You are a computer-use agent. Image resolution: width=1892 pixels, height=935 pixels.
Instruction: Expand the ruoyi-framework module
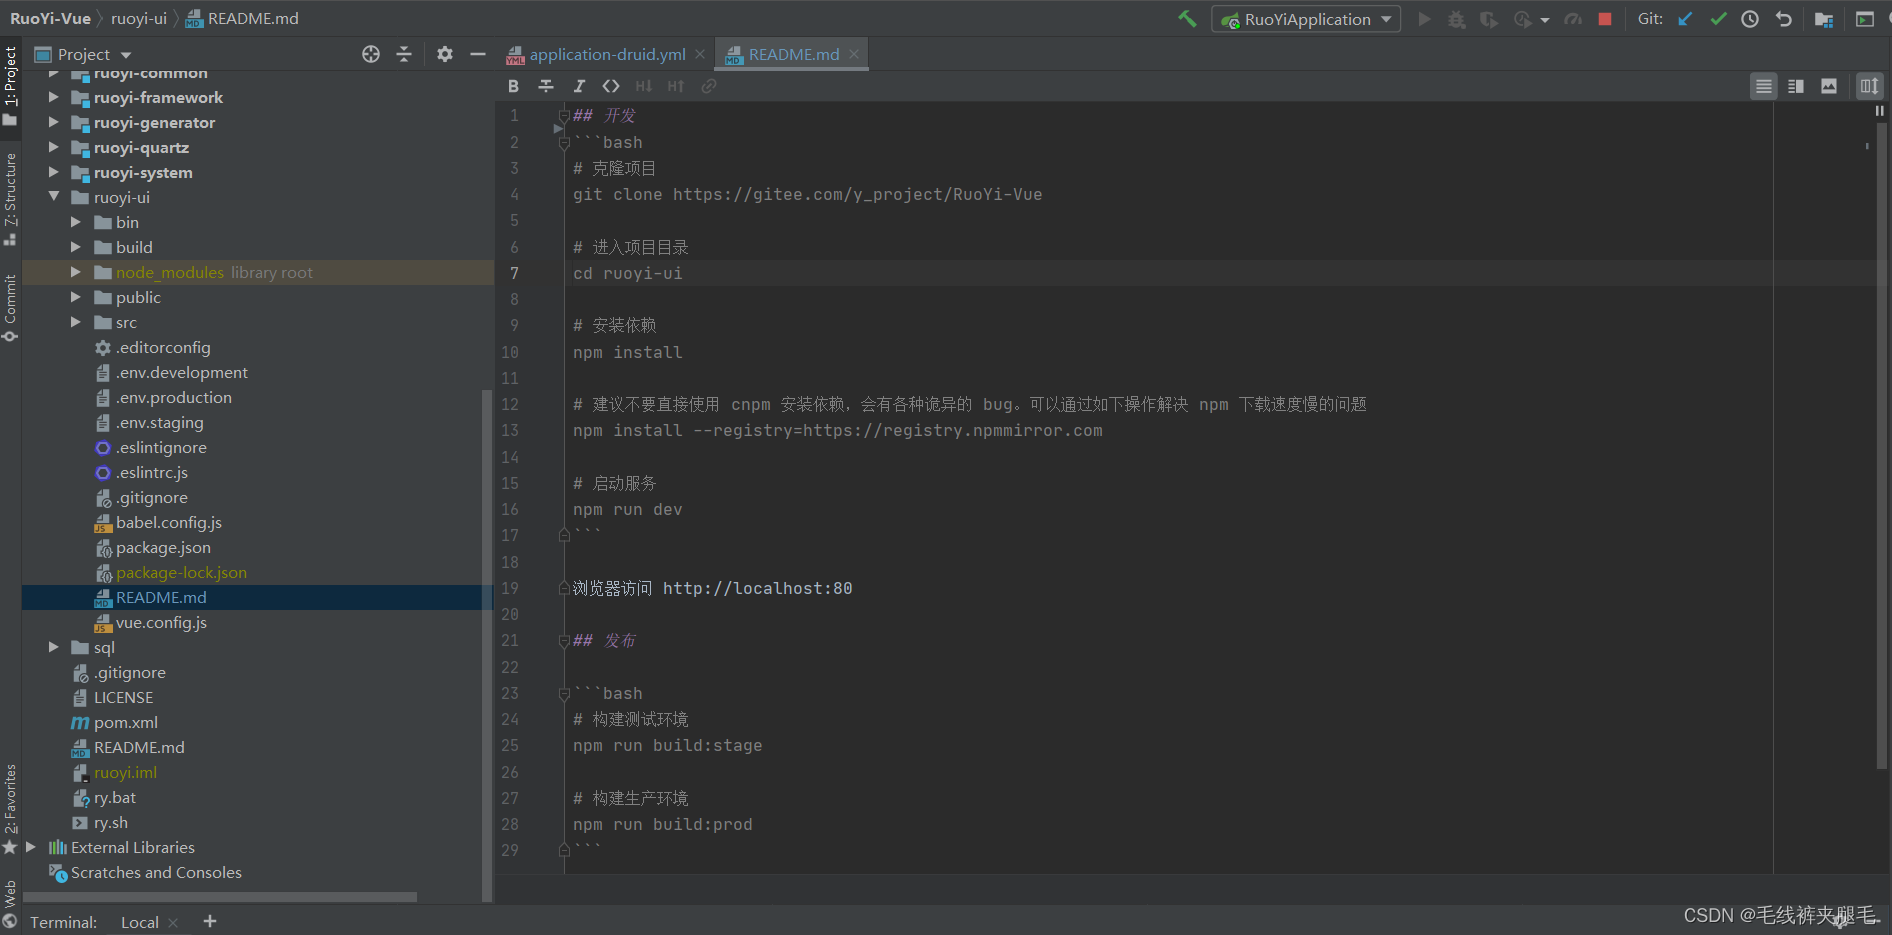[x=54, y=97]
